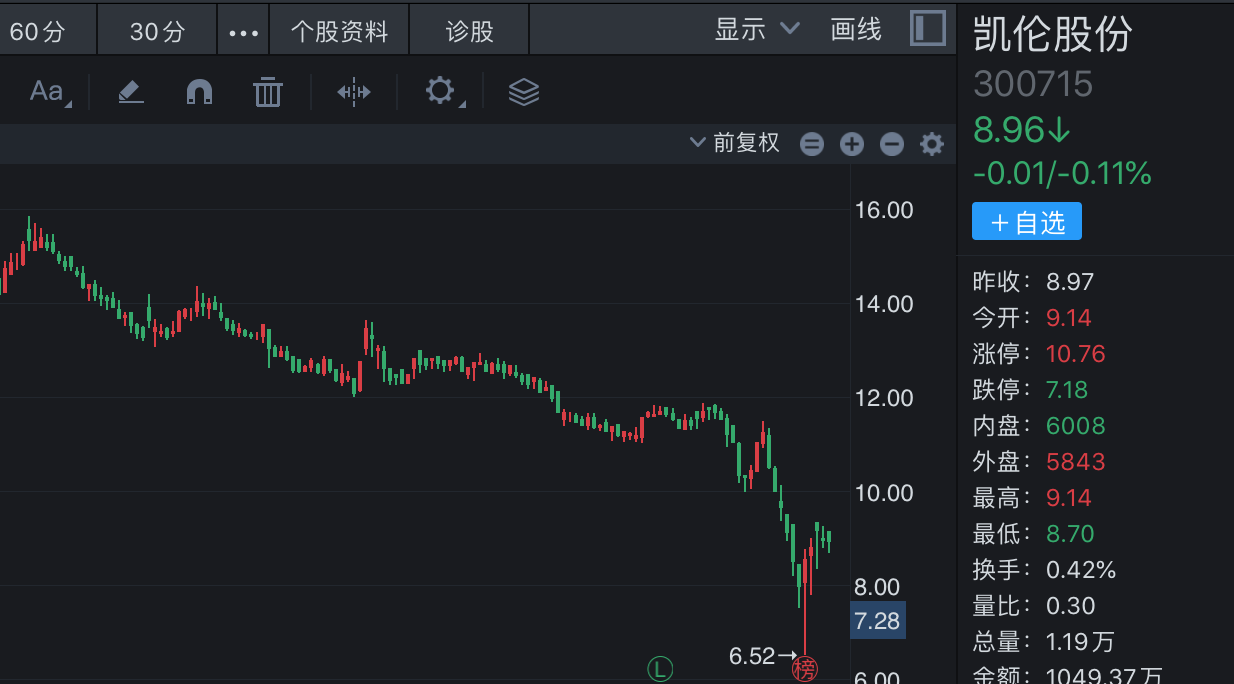This screenshot has height=684, width=1234.
Task: Expand the 显示 dropdown
Action: pos(757,29)
